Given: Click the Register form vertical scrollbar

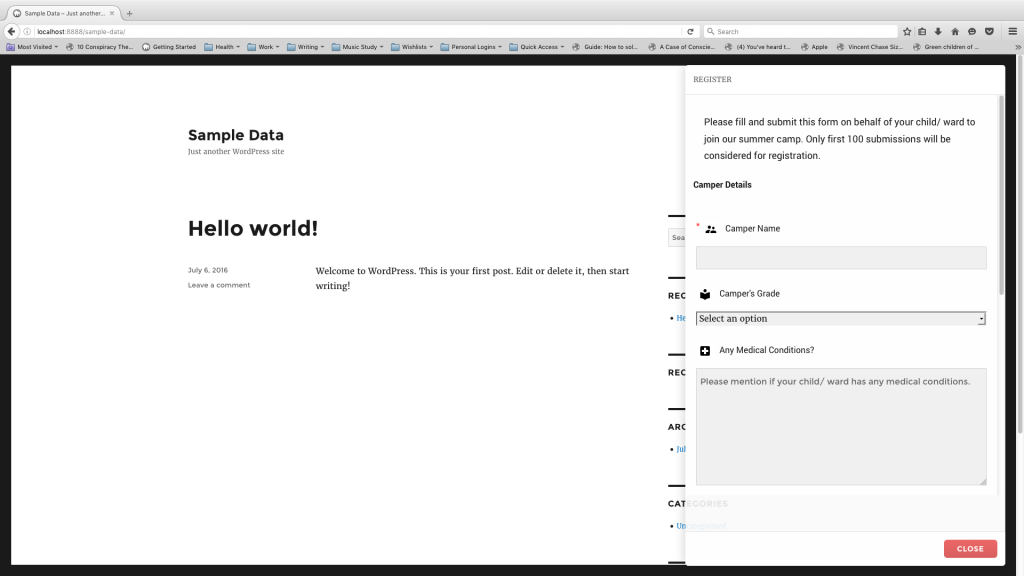Looking at the screenshot, I should coord(1001,195).
